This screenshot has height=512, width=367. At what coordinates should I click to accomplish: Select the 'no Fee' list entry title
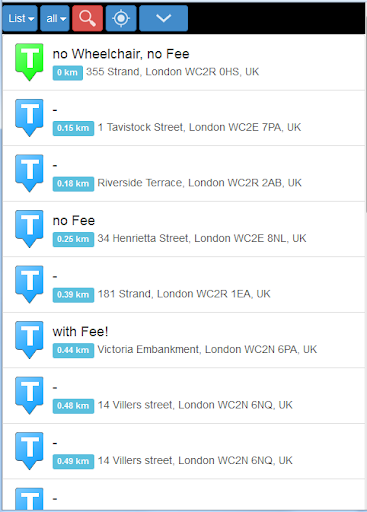pos(74,221)
